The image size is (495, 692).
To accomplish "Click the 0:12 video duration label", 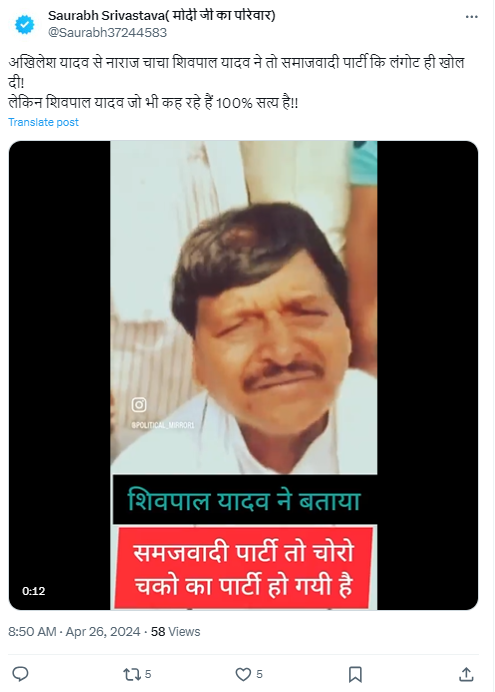I will 34,591.
